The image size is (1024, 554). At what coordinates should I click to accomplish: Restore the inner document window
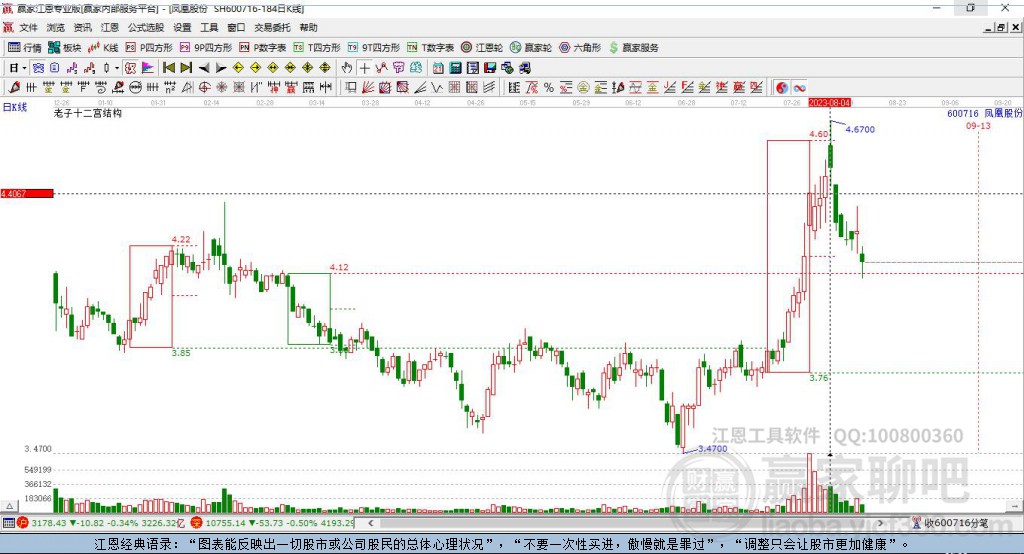point(1001,27)
